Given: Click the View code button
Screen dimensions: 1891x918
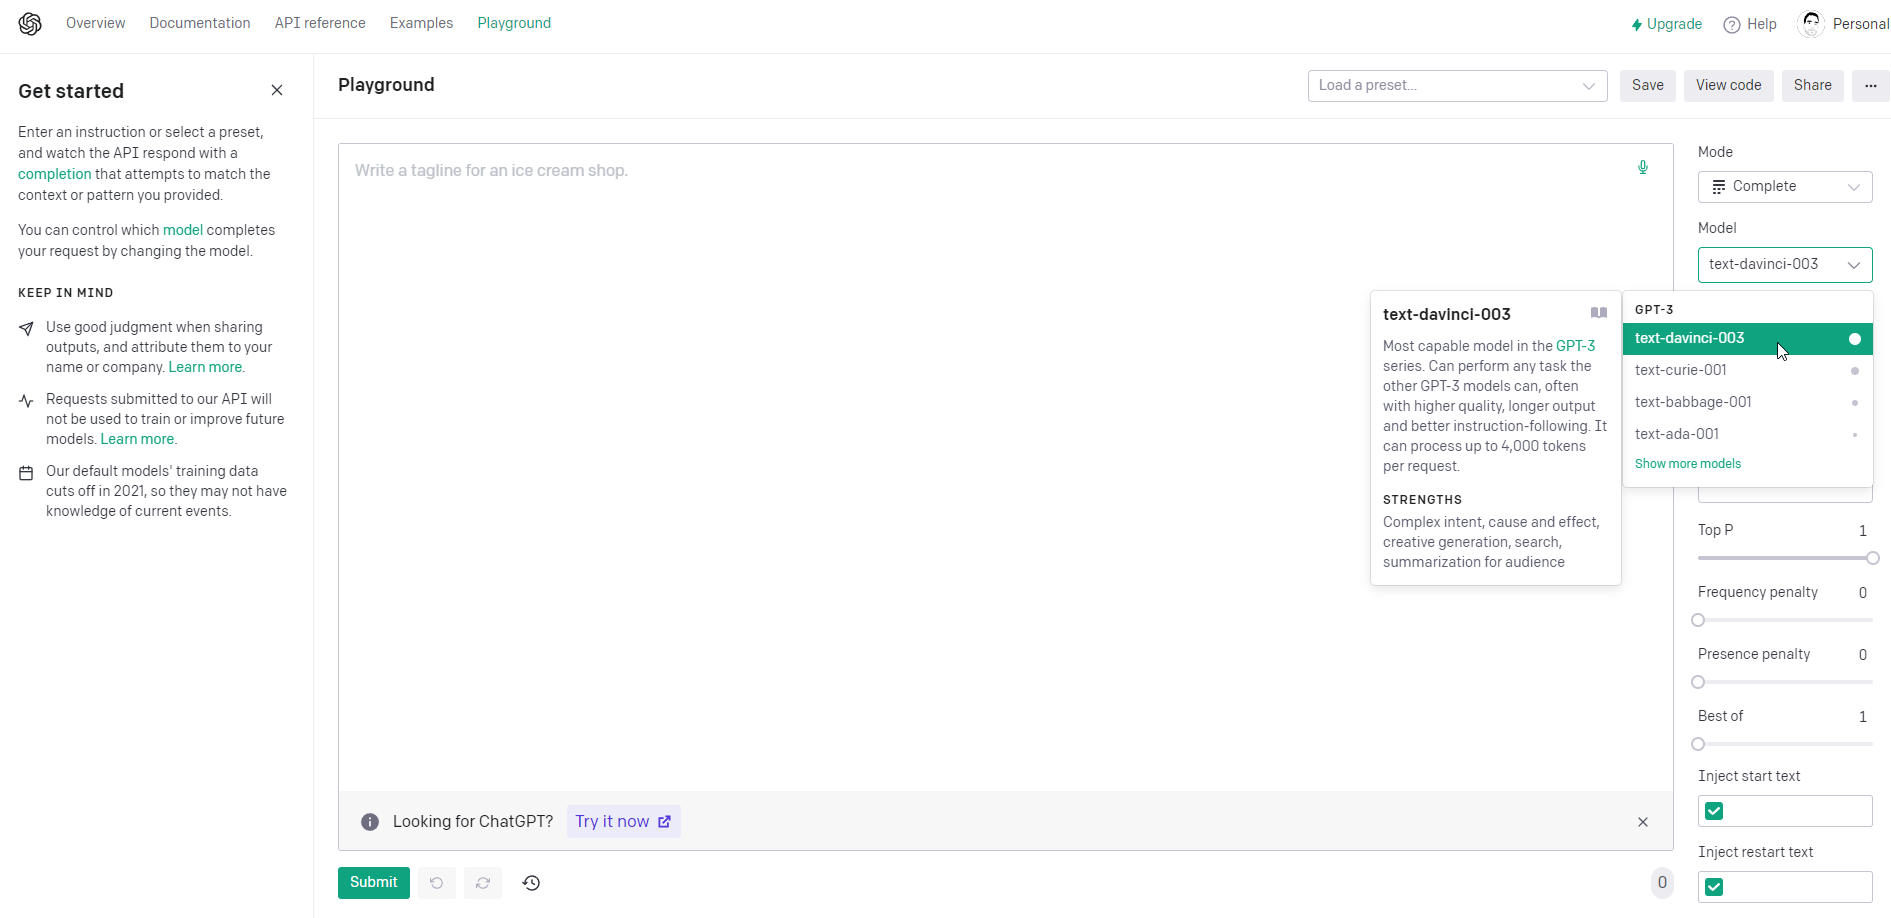Looking at the screenshot, I should tap(1729, 86).
